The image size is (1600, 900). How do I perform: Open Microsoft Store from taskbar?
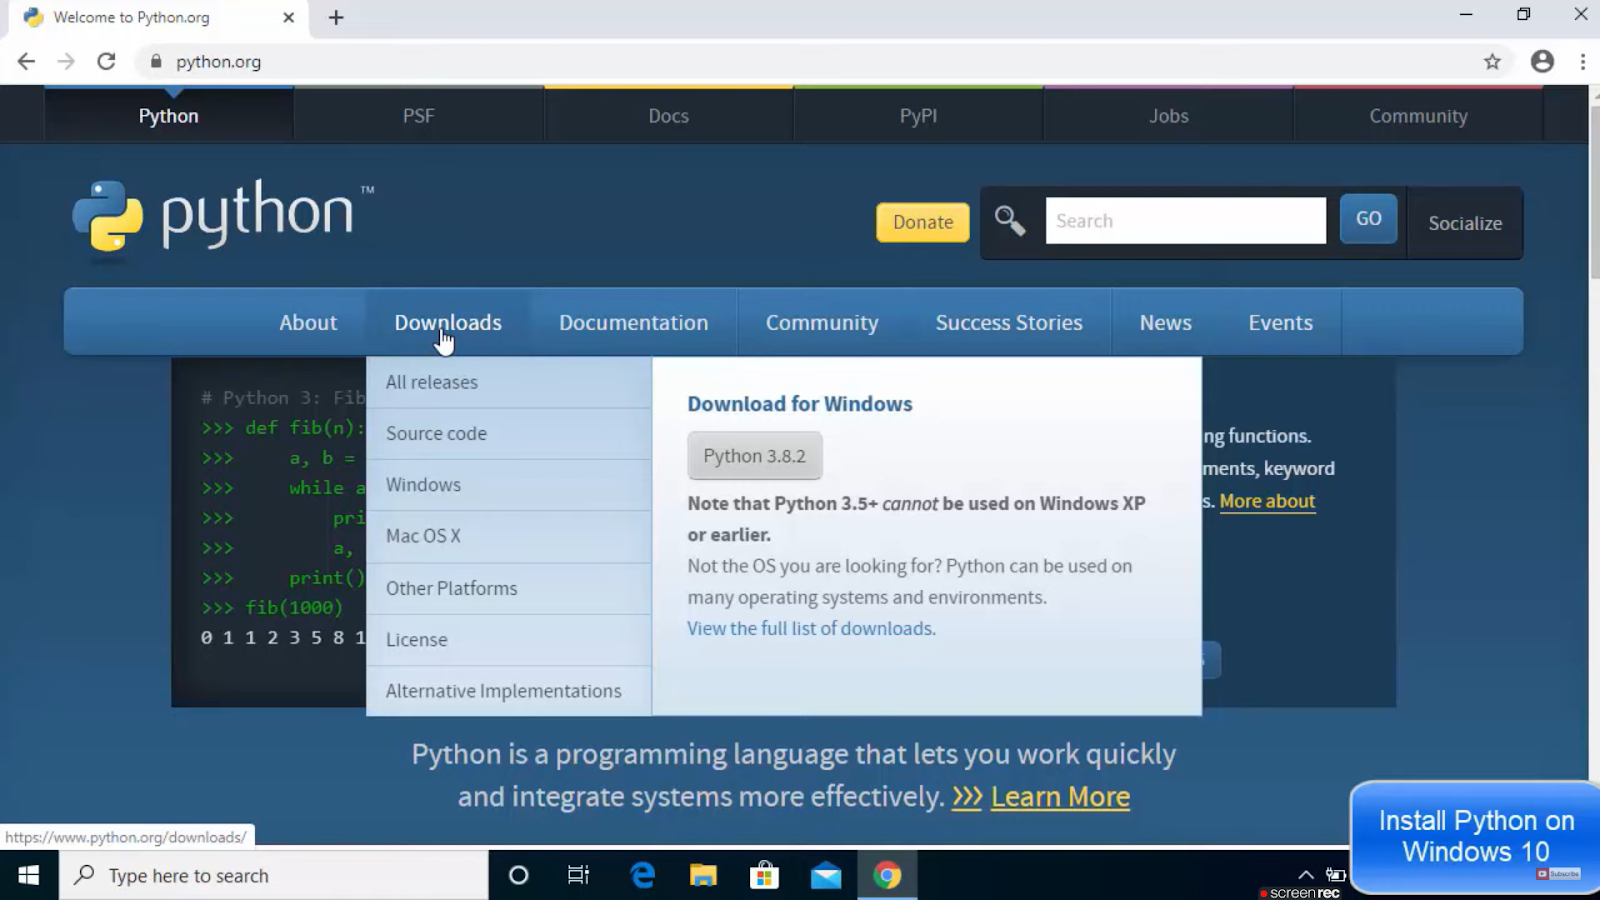click(764, 875)
